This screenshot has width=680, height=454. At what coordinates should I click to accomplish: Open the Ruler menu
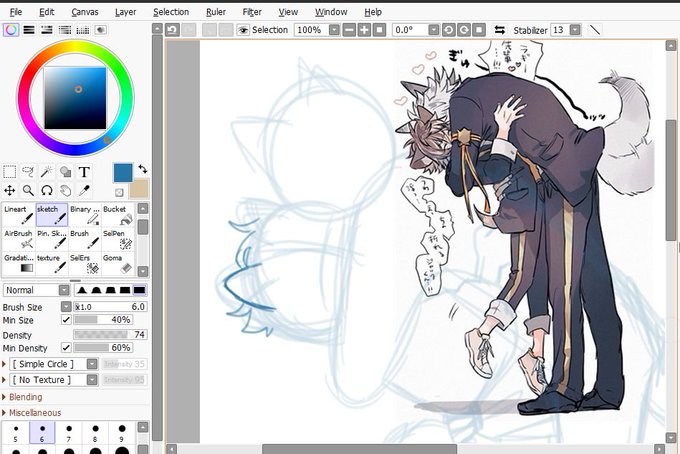(216, 12)
